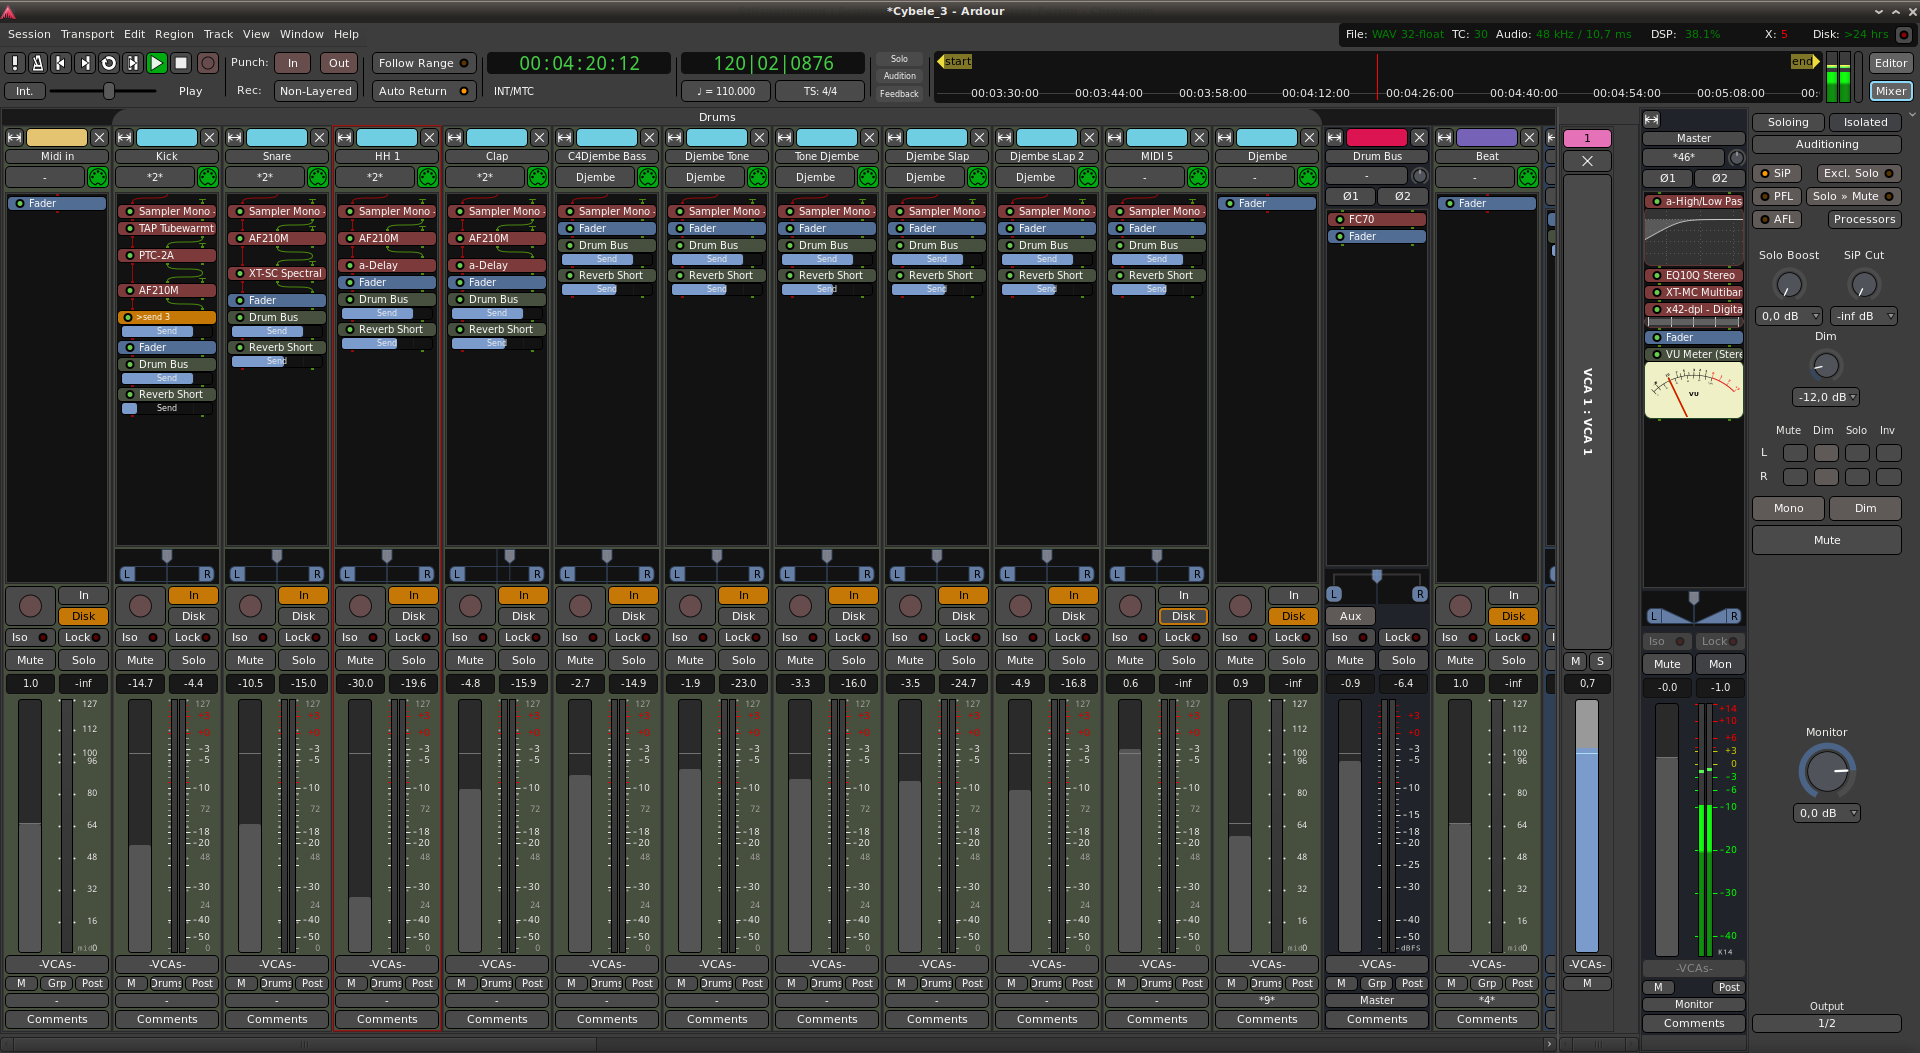
Task: Open Drum Bus Master output selector
Action: point(1377,1000)
